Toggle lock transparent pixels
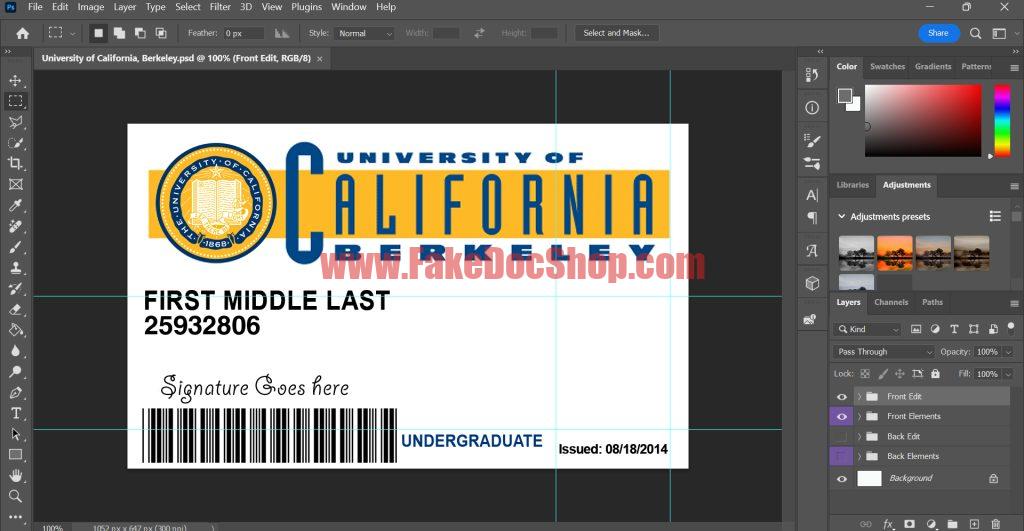This screenshot has height=531, width=1024. (865, 374)
